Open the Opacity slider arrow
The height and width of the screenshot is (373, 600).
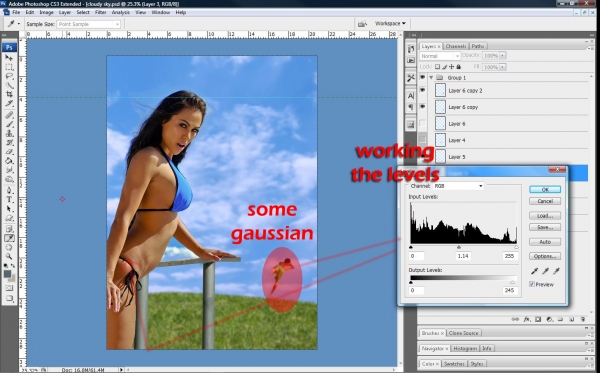point(502,55)
